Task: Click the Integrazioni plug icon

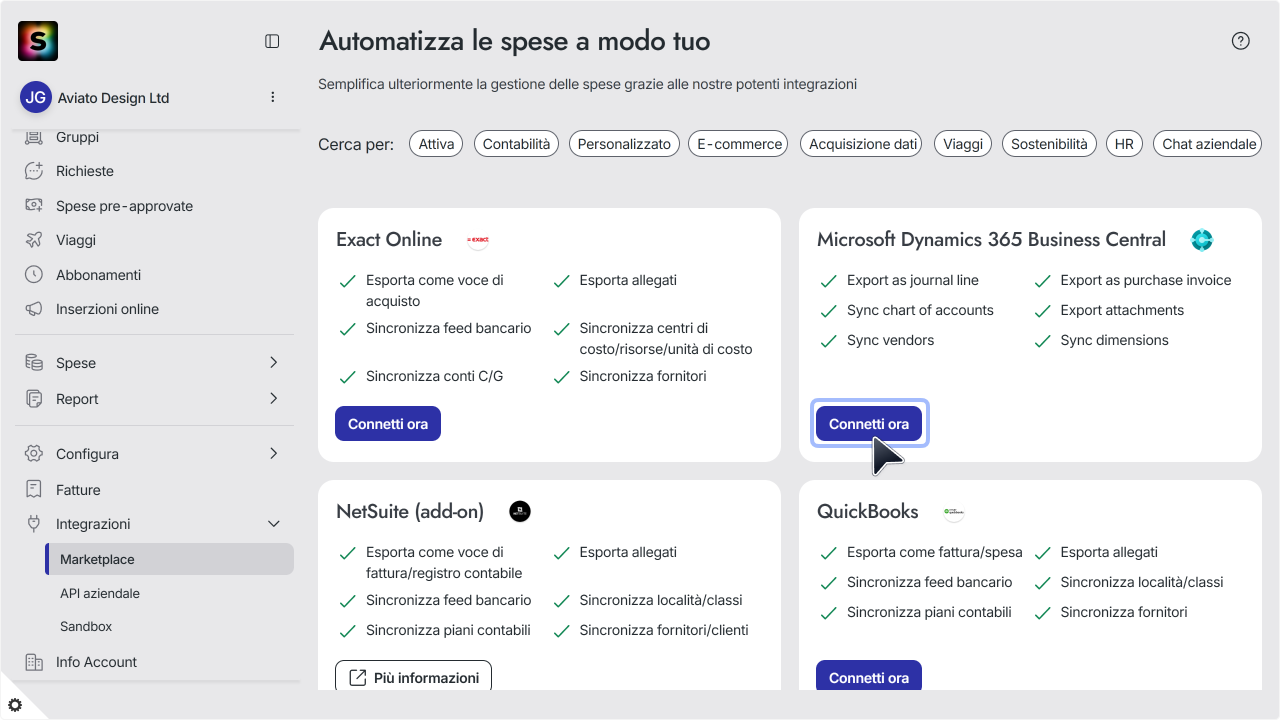Action: point(34,524)
